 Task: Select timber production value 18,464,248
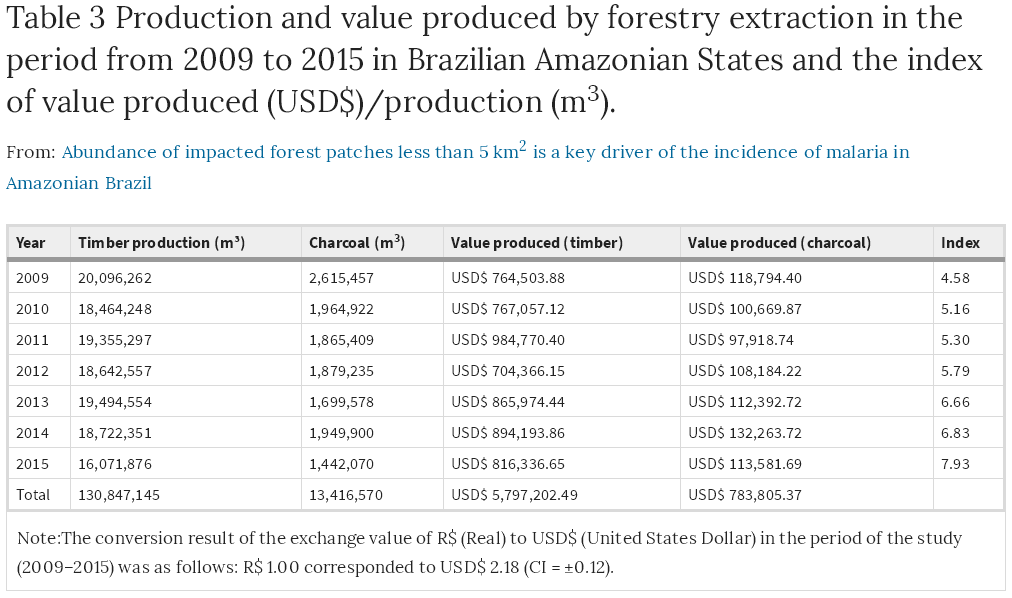(115, 309)
